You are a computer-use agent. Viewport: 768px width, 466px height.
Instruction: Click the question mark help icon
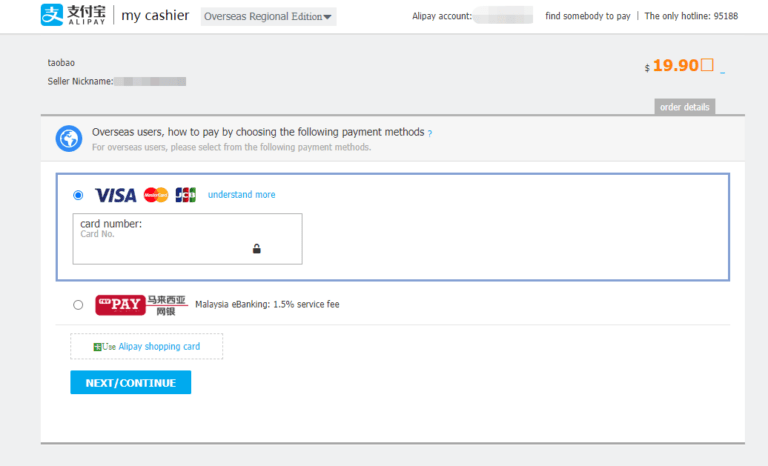point(430,133)
